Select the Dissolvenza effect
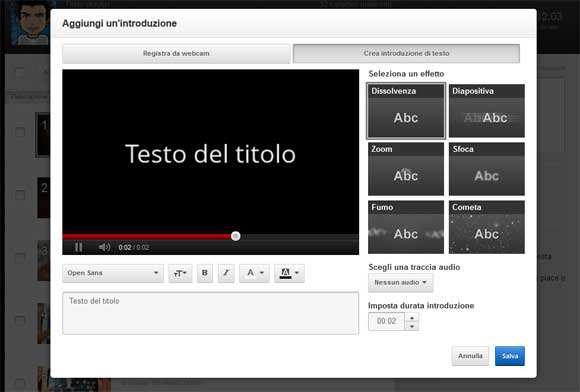 (x=406, y=111)
